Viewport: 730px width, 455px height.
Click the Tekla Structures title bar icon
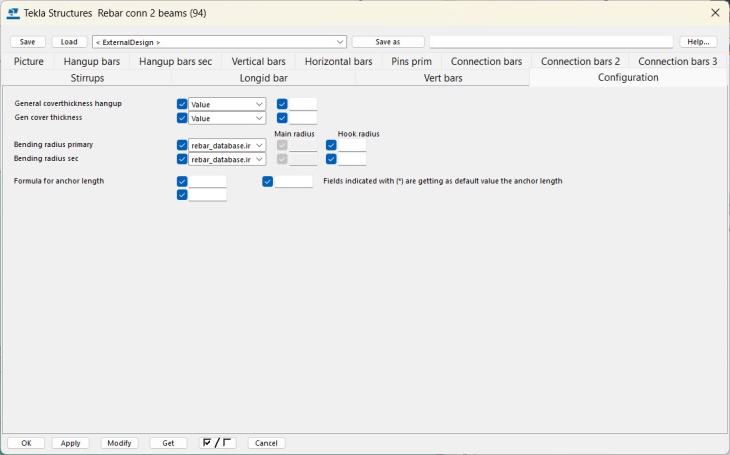click(13, 13)
